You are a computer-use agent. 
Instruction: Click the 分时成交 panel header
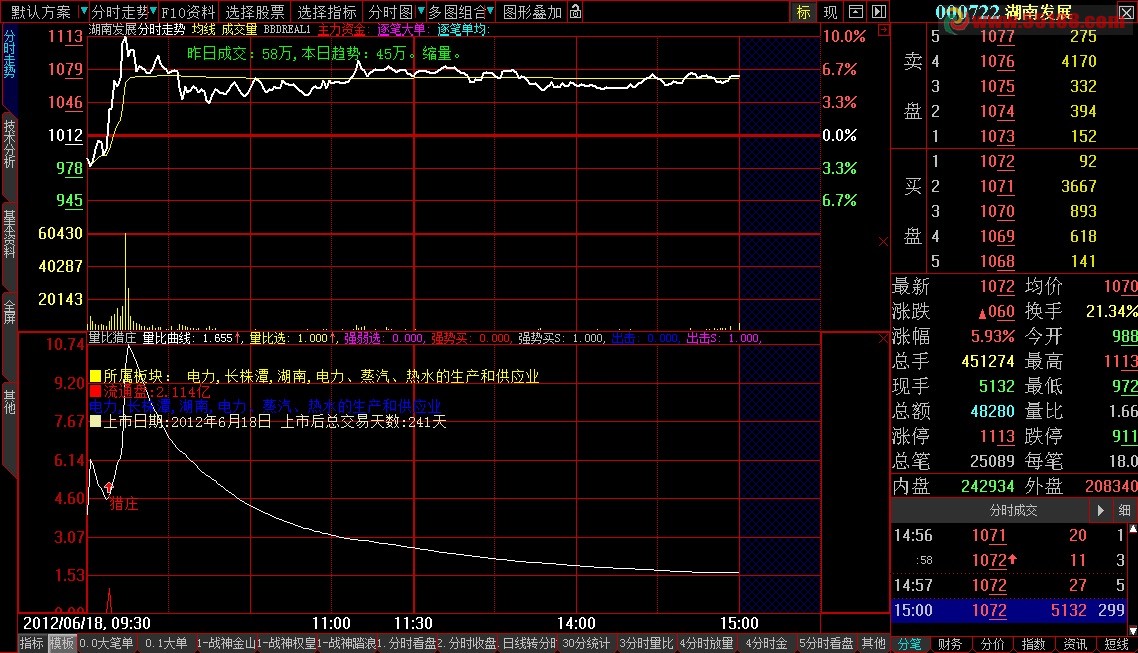pos(1013,510)
